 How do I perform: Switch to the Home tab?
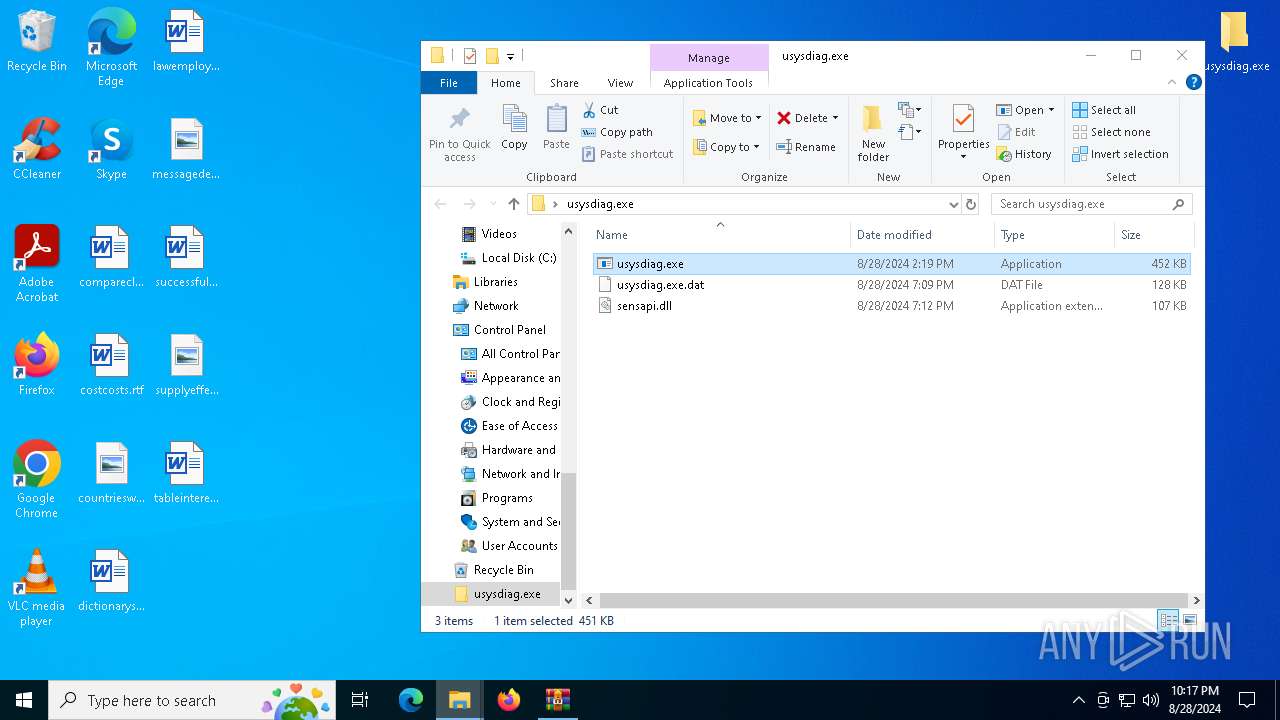click(505, 83)
